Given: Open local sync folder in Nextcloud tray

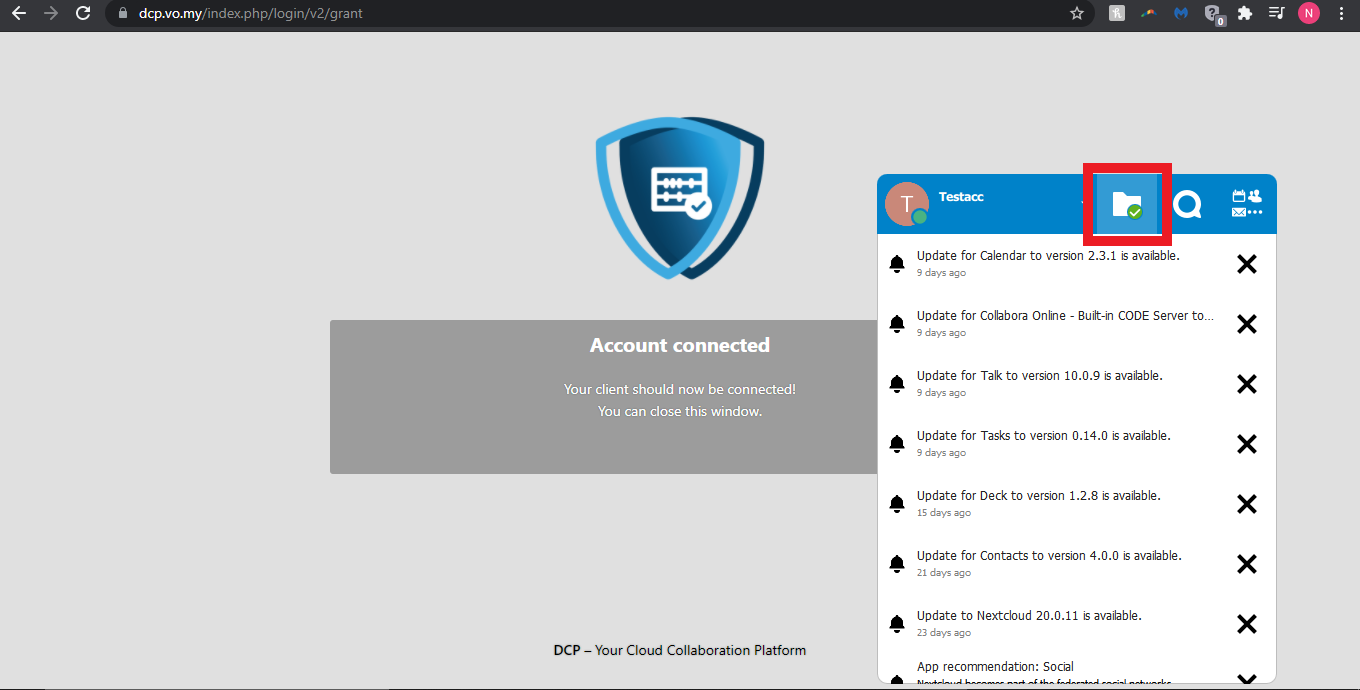Looking at the screenshot, I should point(1127,205).
